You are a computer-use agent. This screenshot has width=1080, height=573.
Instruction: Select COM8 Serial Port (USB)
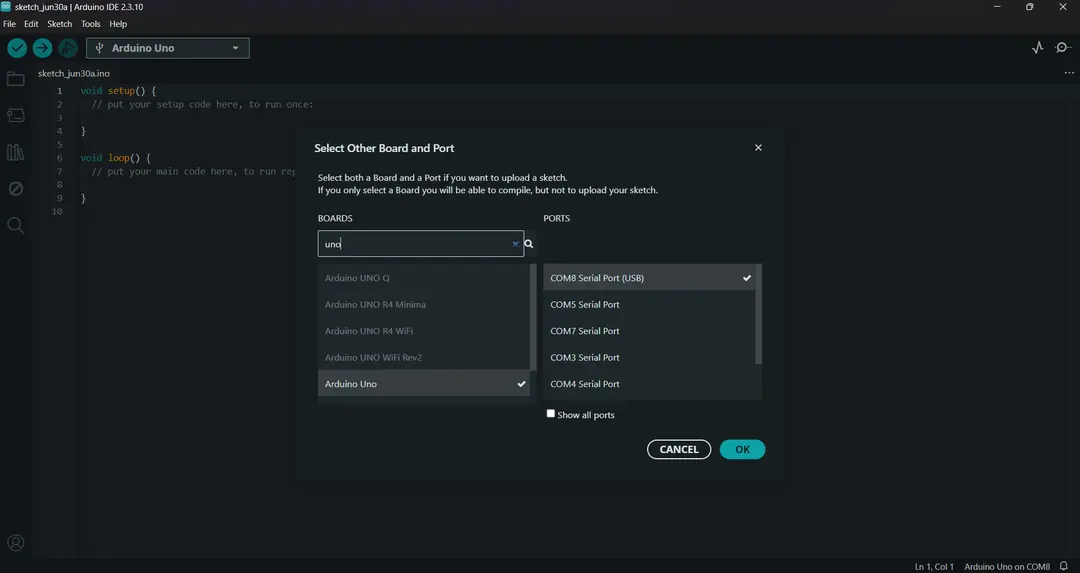click(650, 278)
